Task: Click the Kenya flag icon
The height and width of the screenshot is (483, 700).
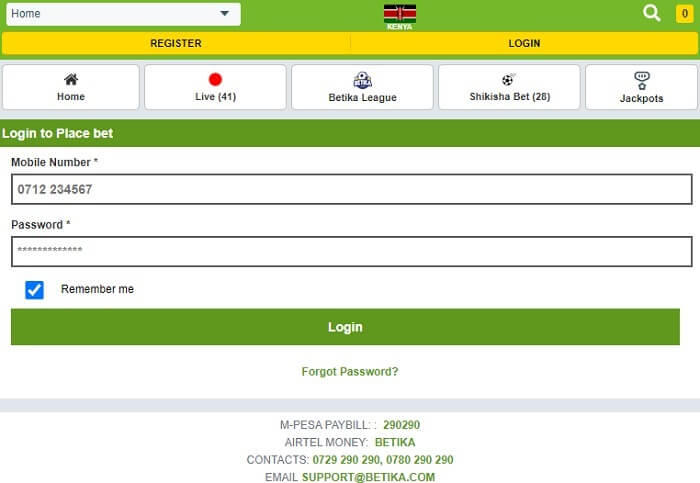Action: [x=400, y=14]
